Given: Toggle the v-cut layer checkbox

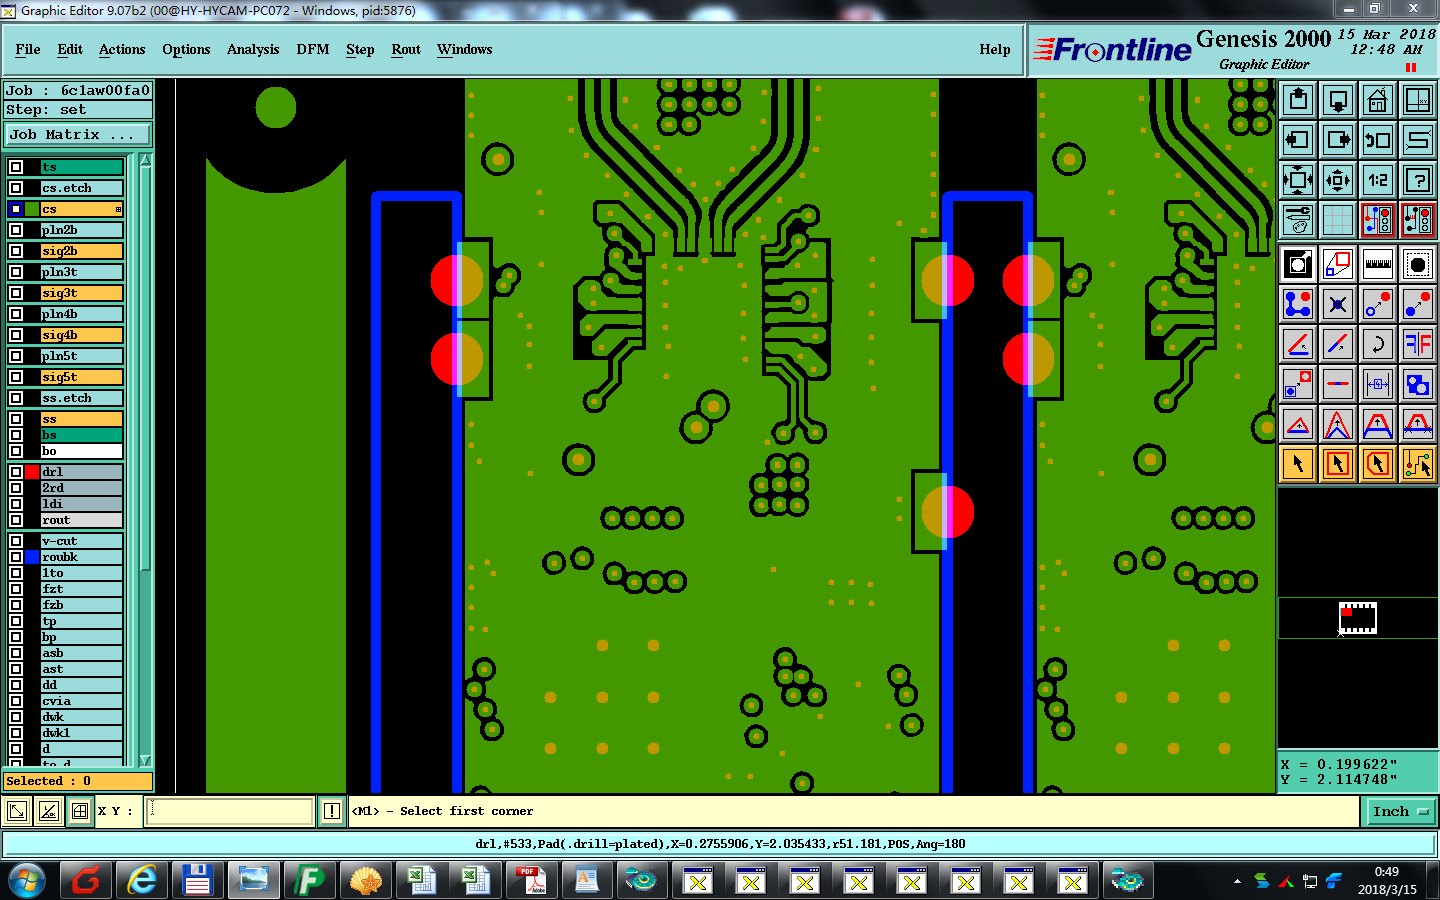Looking at the screenshot, I should 16,541.
